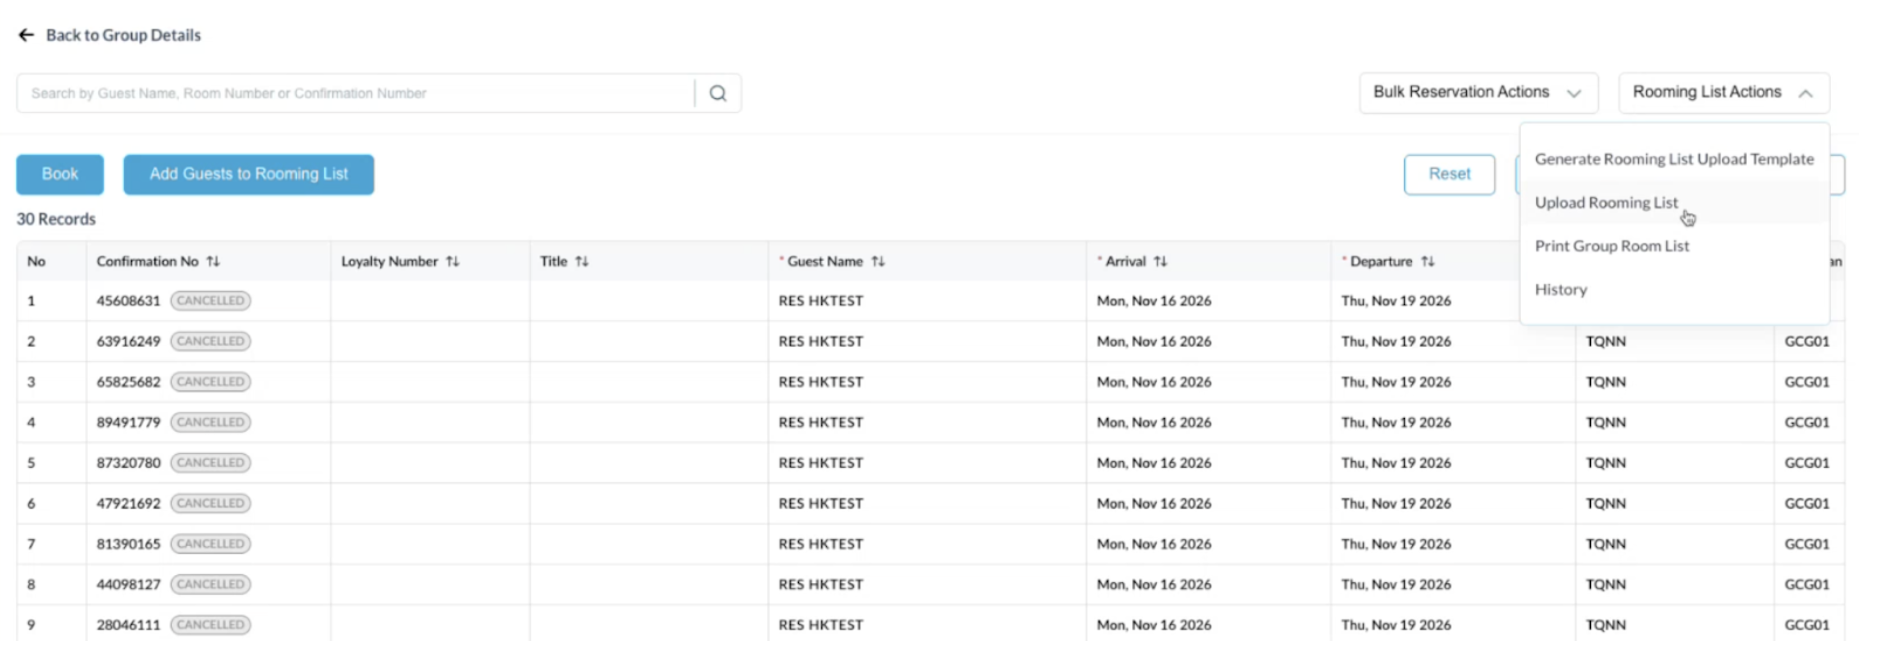Sort by Loyalty Number column

coord(453,261)
